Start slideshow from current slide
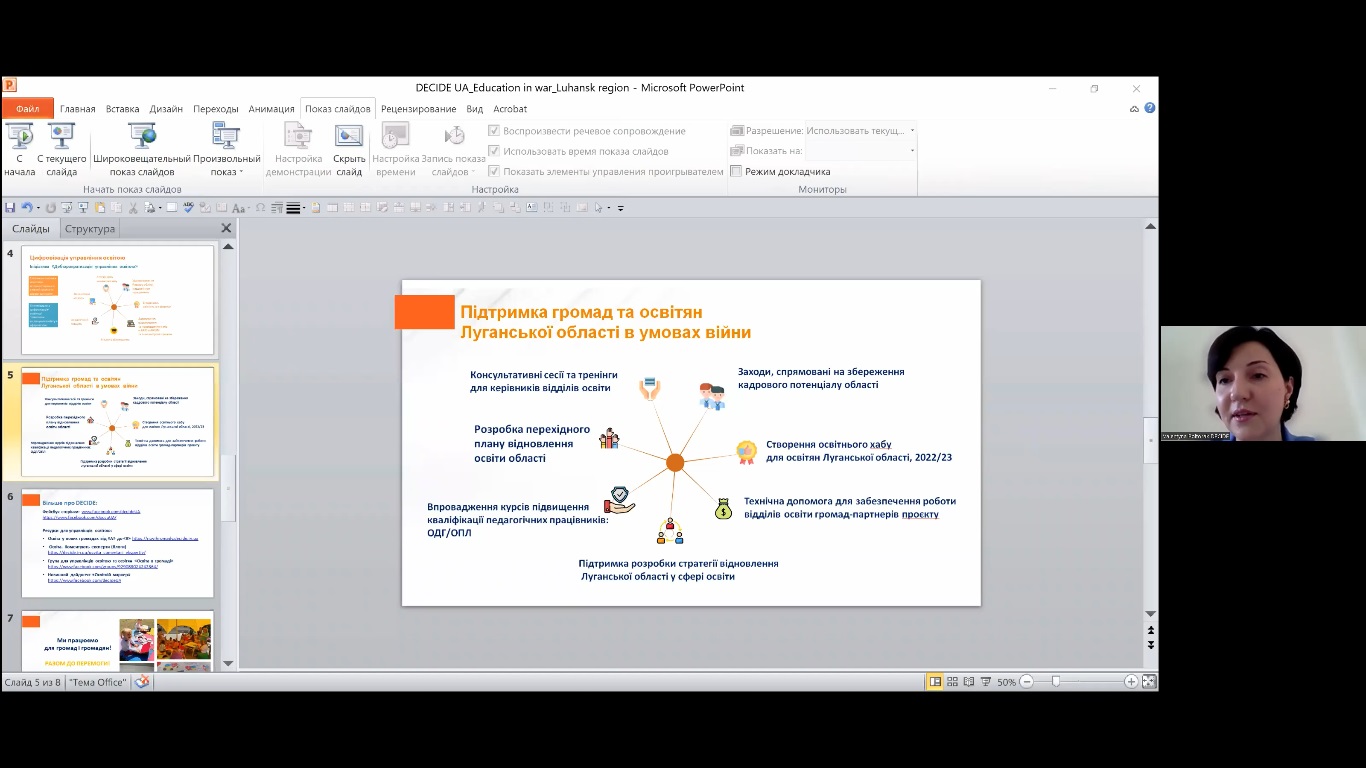1366x768 pixels. coord(61,150)
